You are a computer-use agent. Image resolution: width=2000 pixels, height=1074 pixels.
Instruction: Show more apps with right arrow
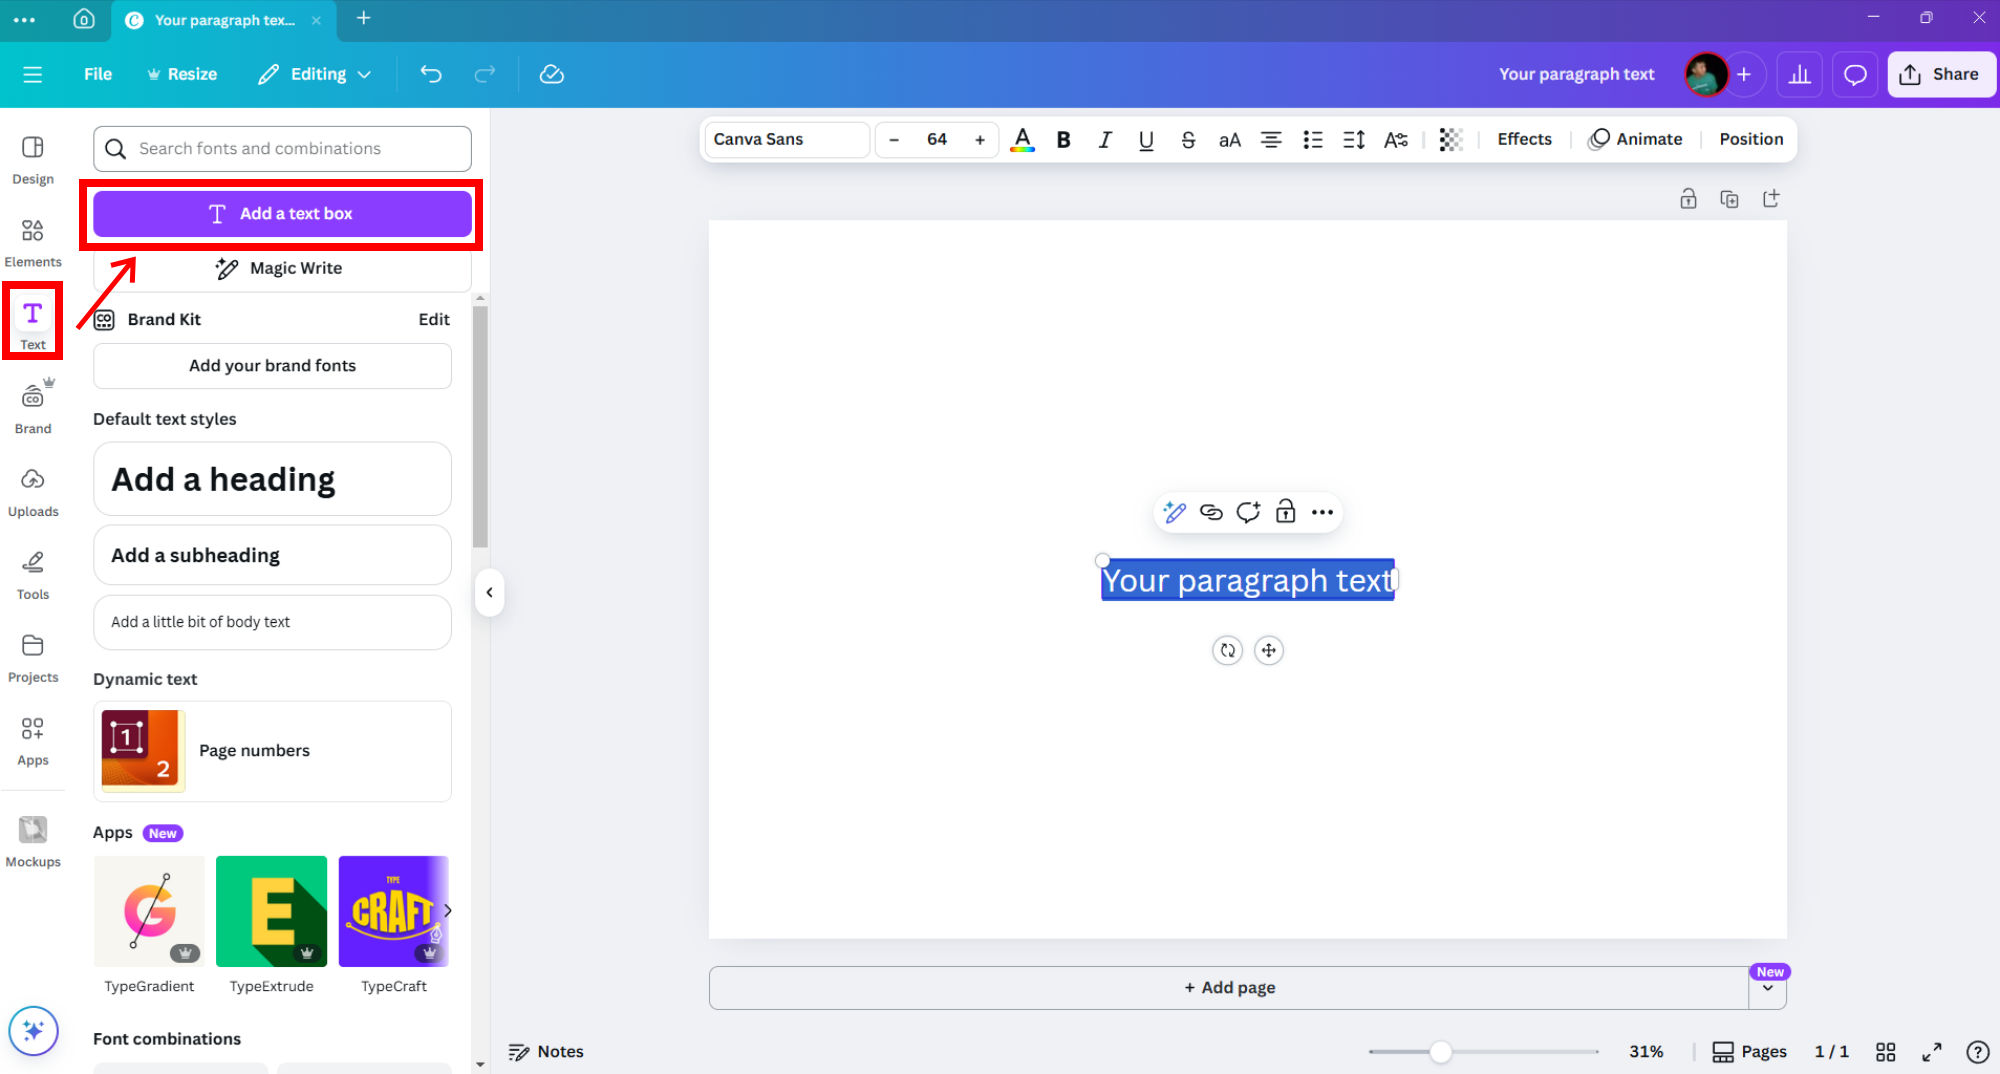448,910
